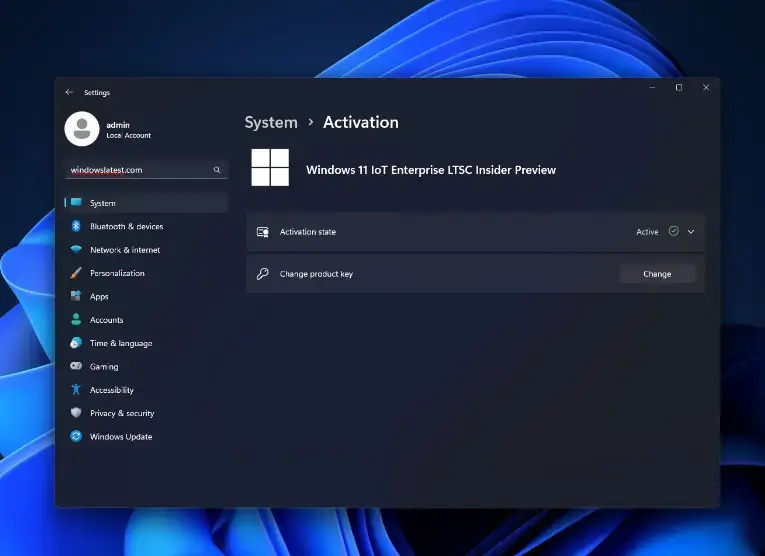Click the admin account name

pyautogui.click(x=118, y=125)
